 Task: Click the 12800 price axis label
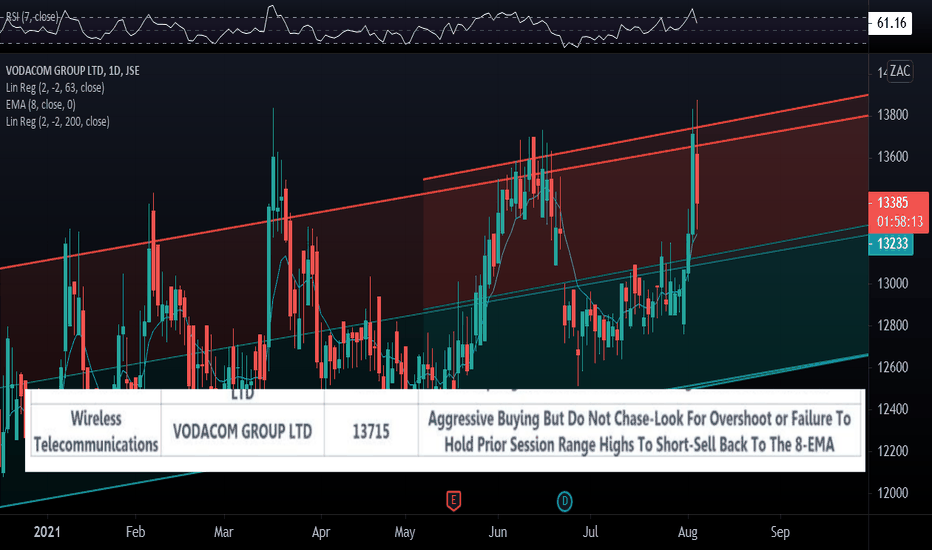point(893,325)
